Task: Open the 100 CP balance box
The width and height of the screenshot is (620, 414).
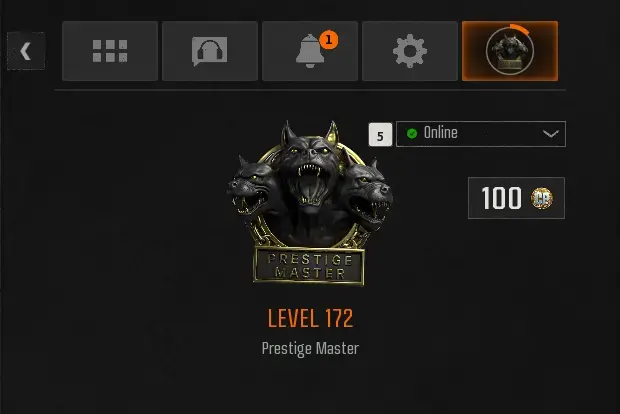Action: point(516,198)
